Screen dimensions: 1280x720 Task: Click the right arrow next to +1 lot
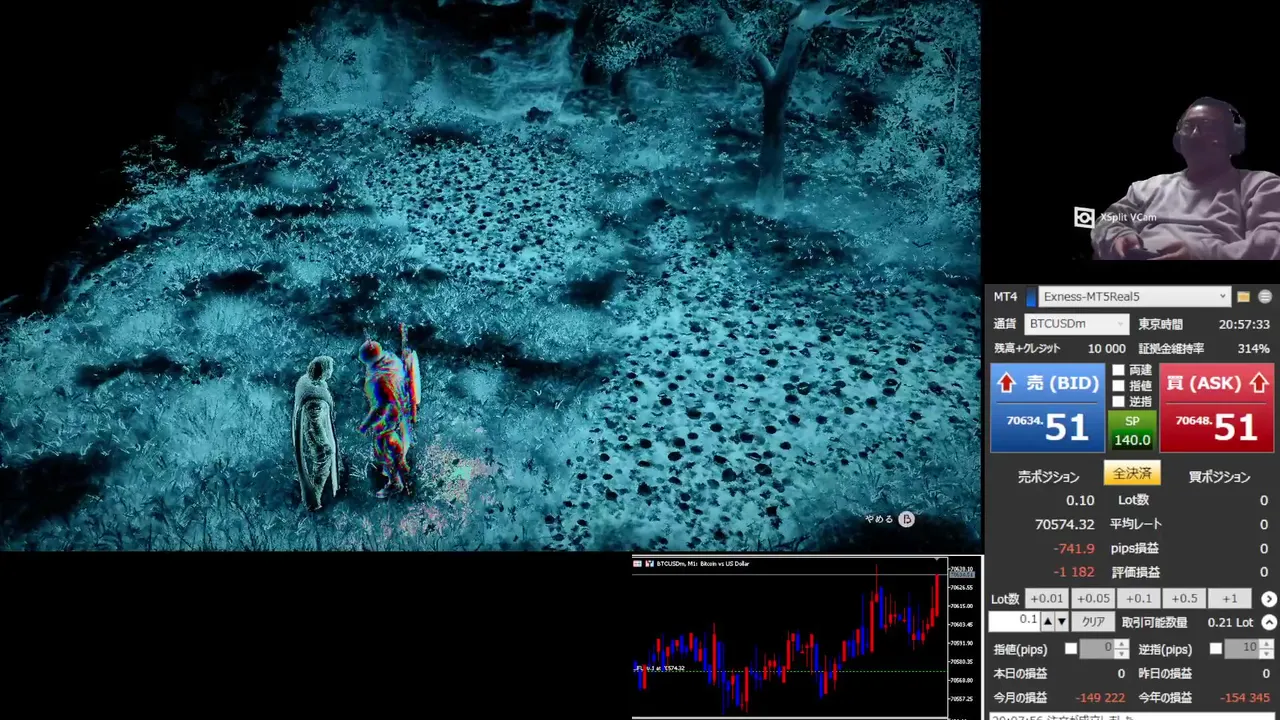[x=1269, y=599]
